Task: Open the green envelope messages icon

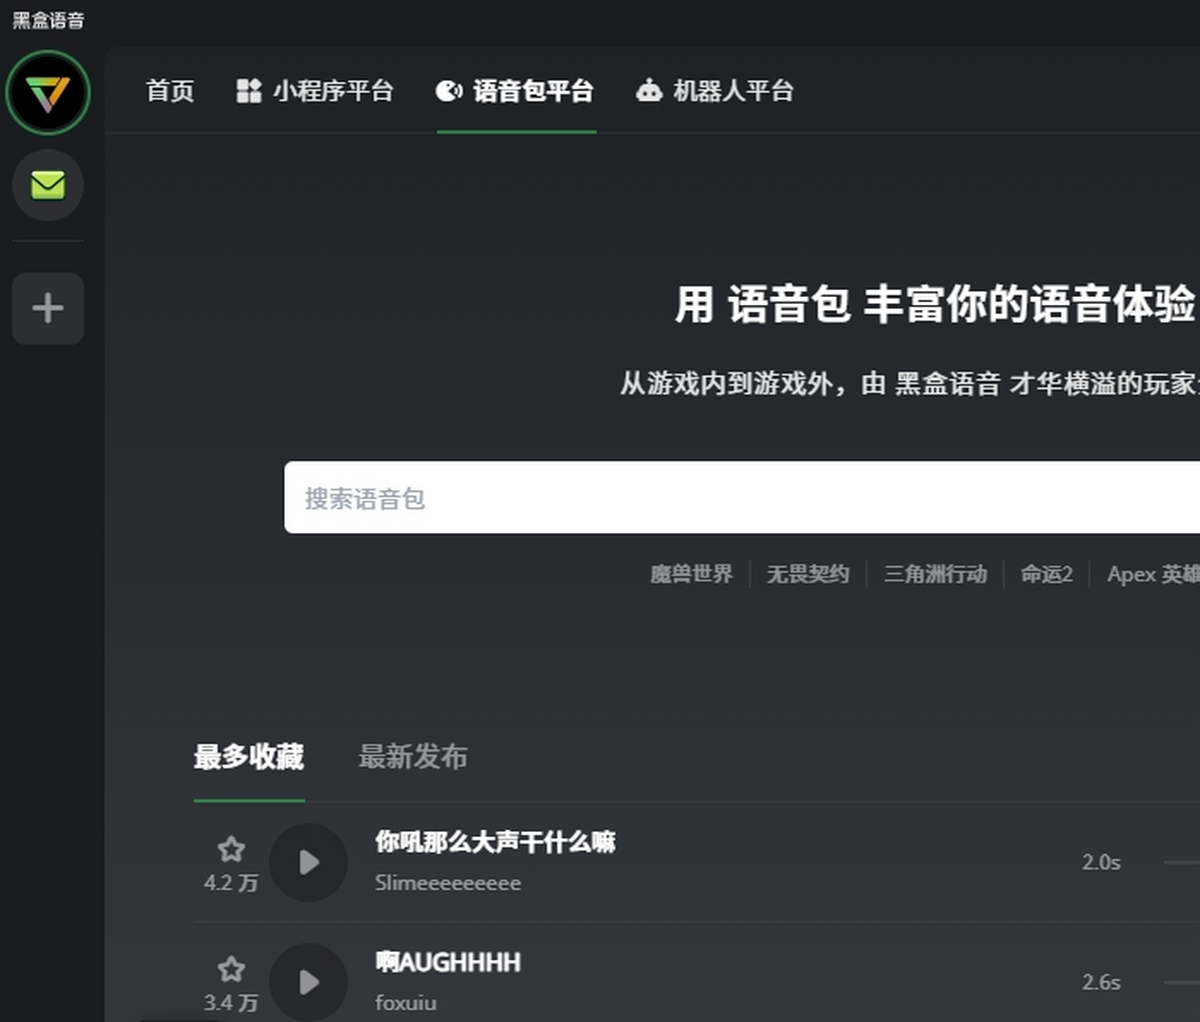Action: click(48, 185)
